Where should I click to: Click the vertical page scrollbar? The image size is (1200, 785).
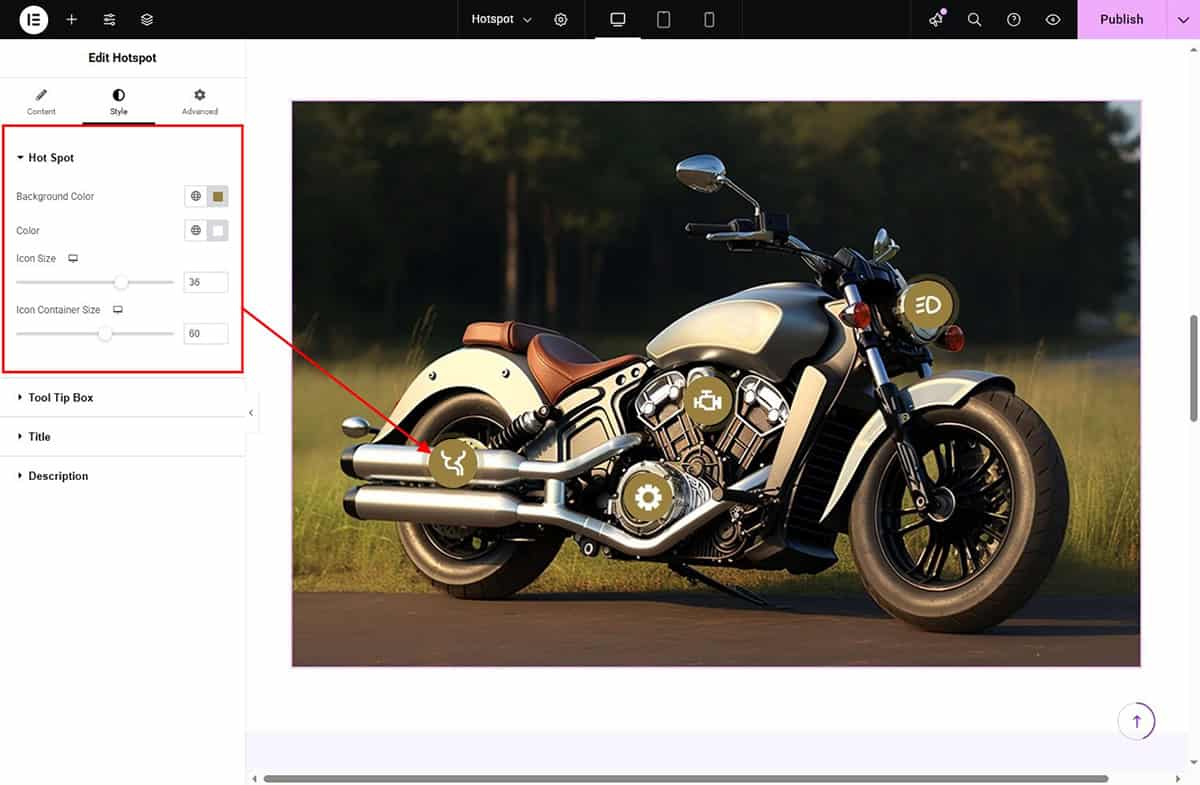pos(1192,369)
